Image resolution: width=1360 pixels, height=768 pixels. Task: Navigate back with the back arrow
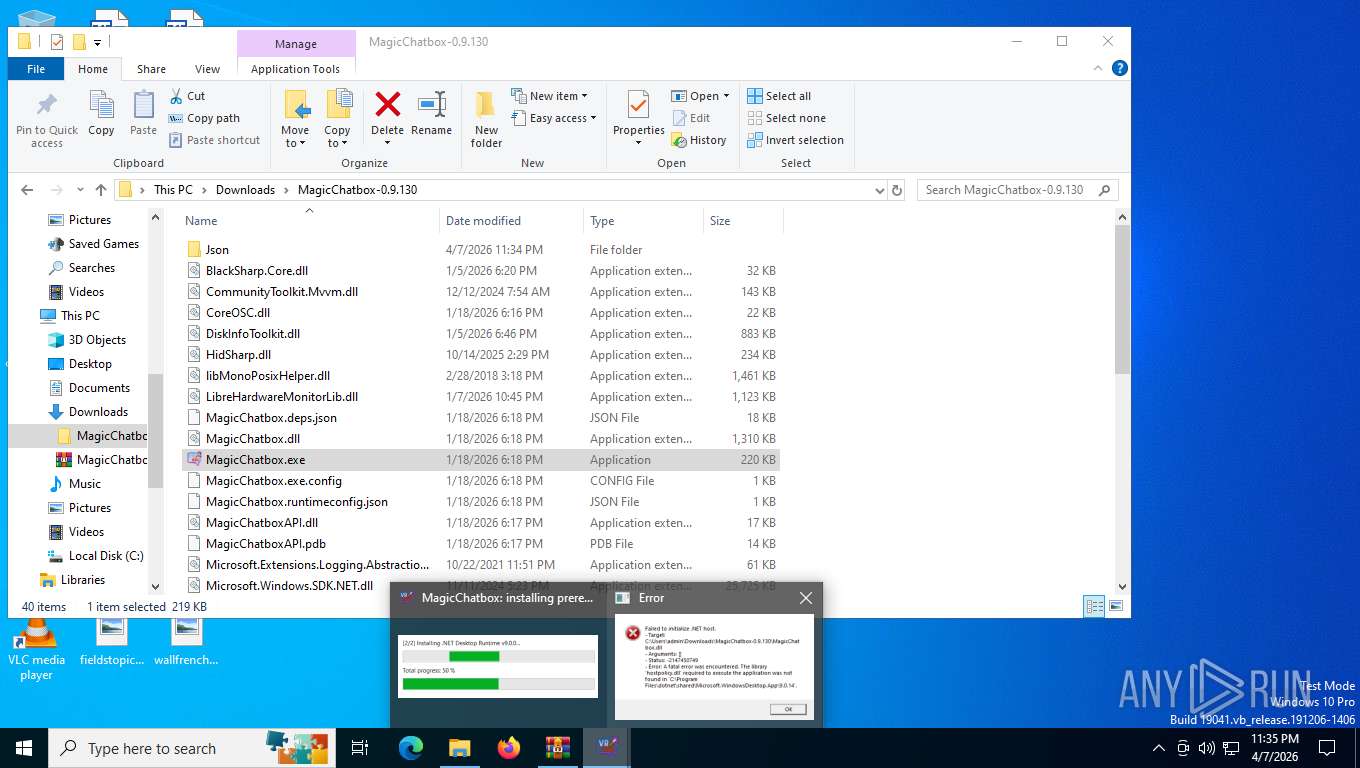click(x=27, y=190)
